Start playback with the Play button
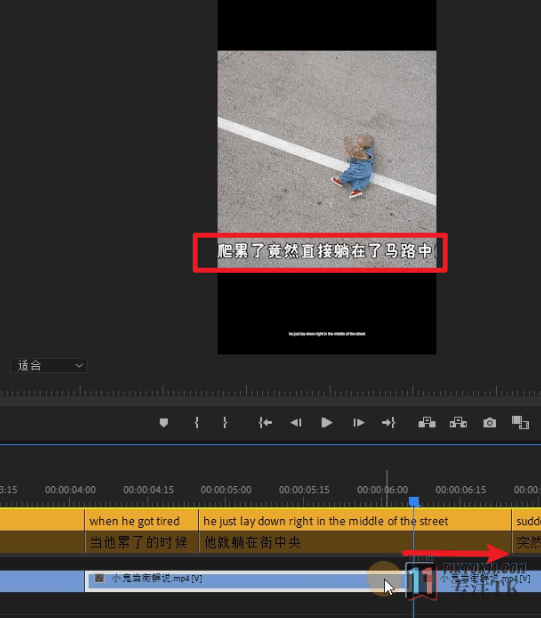 327,423
